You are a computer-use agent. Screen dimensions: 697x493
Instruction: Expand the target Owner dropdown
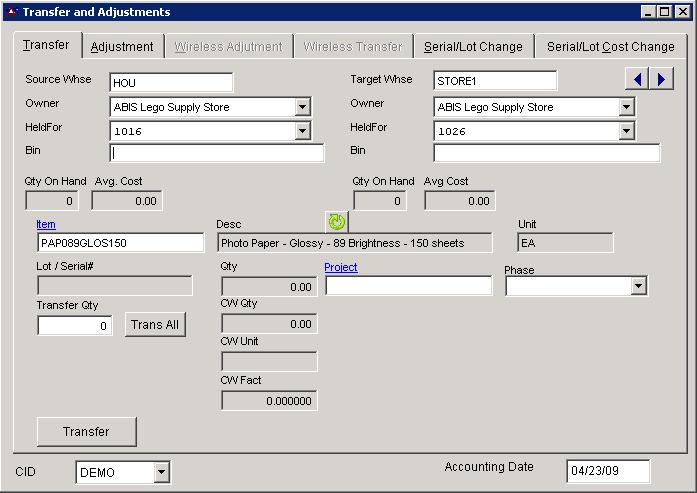626,107
